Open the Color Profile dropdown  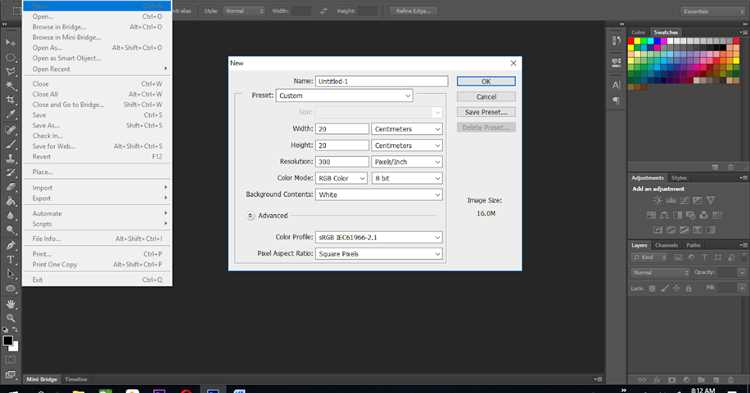point(378,237)
